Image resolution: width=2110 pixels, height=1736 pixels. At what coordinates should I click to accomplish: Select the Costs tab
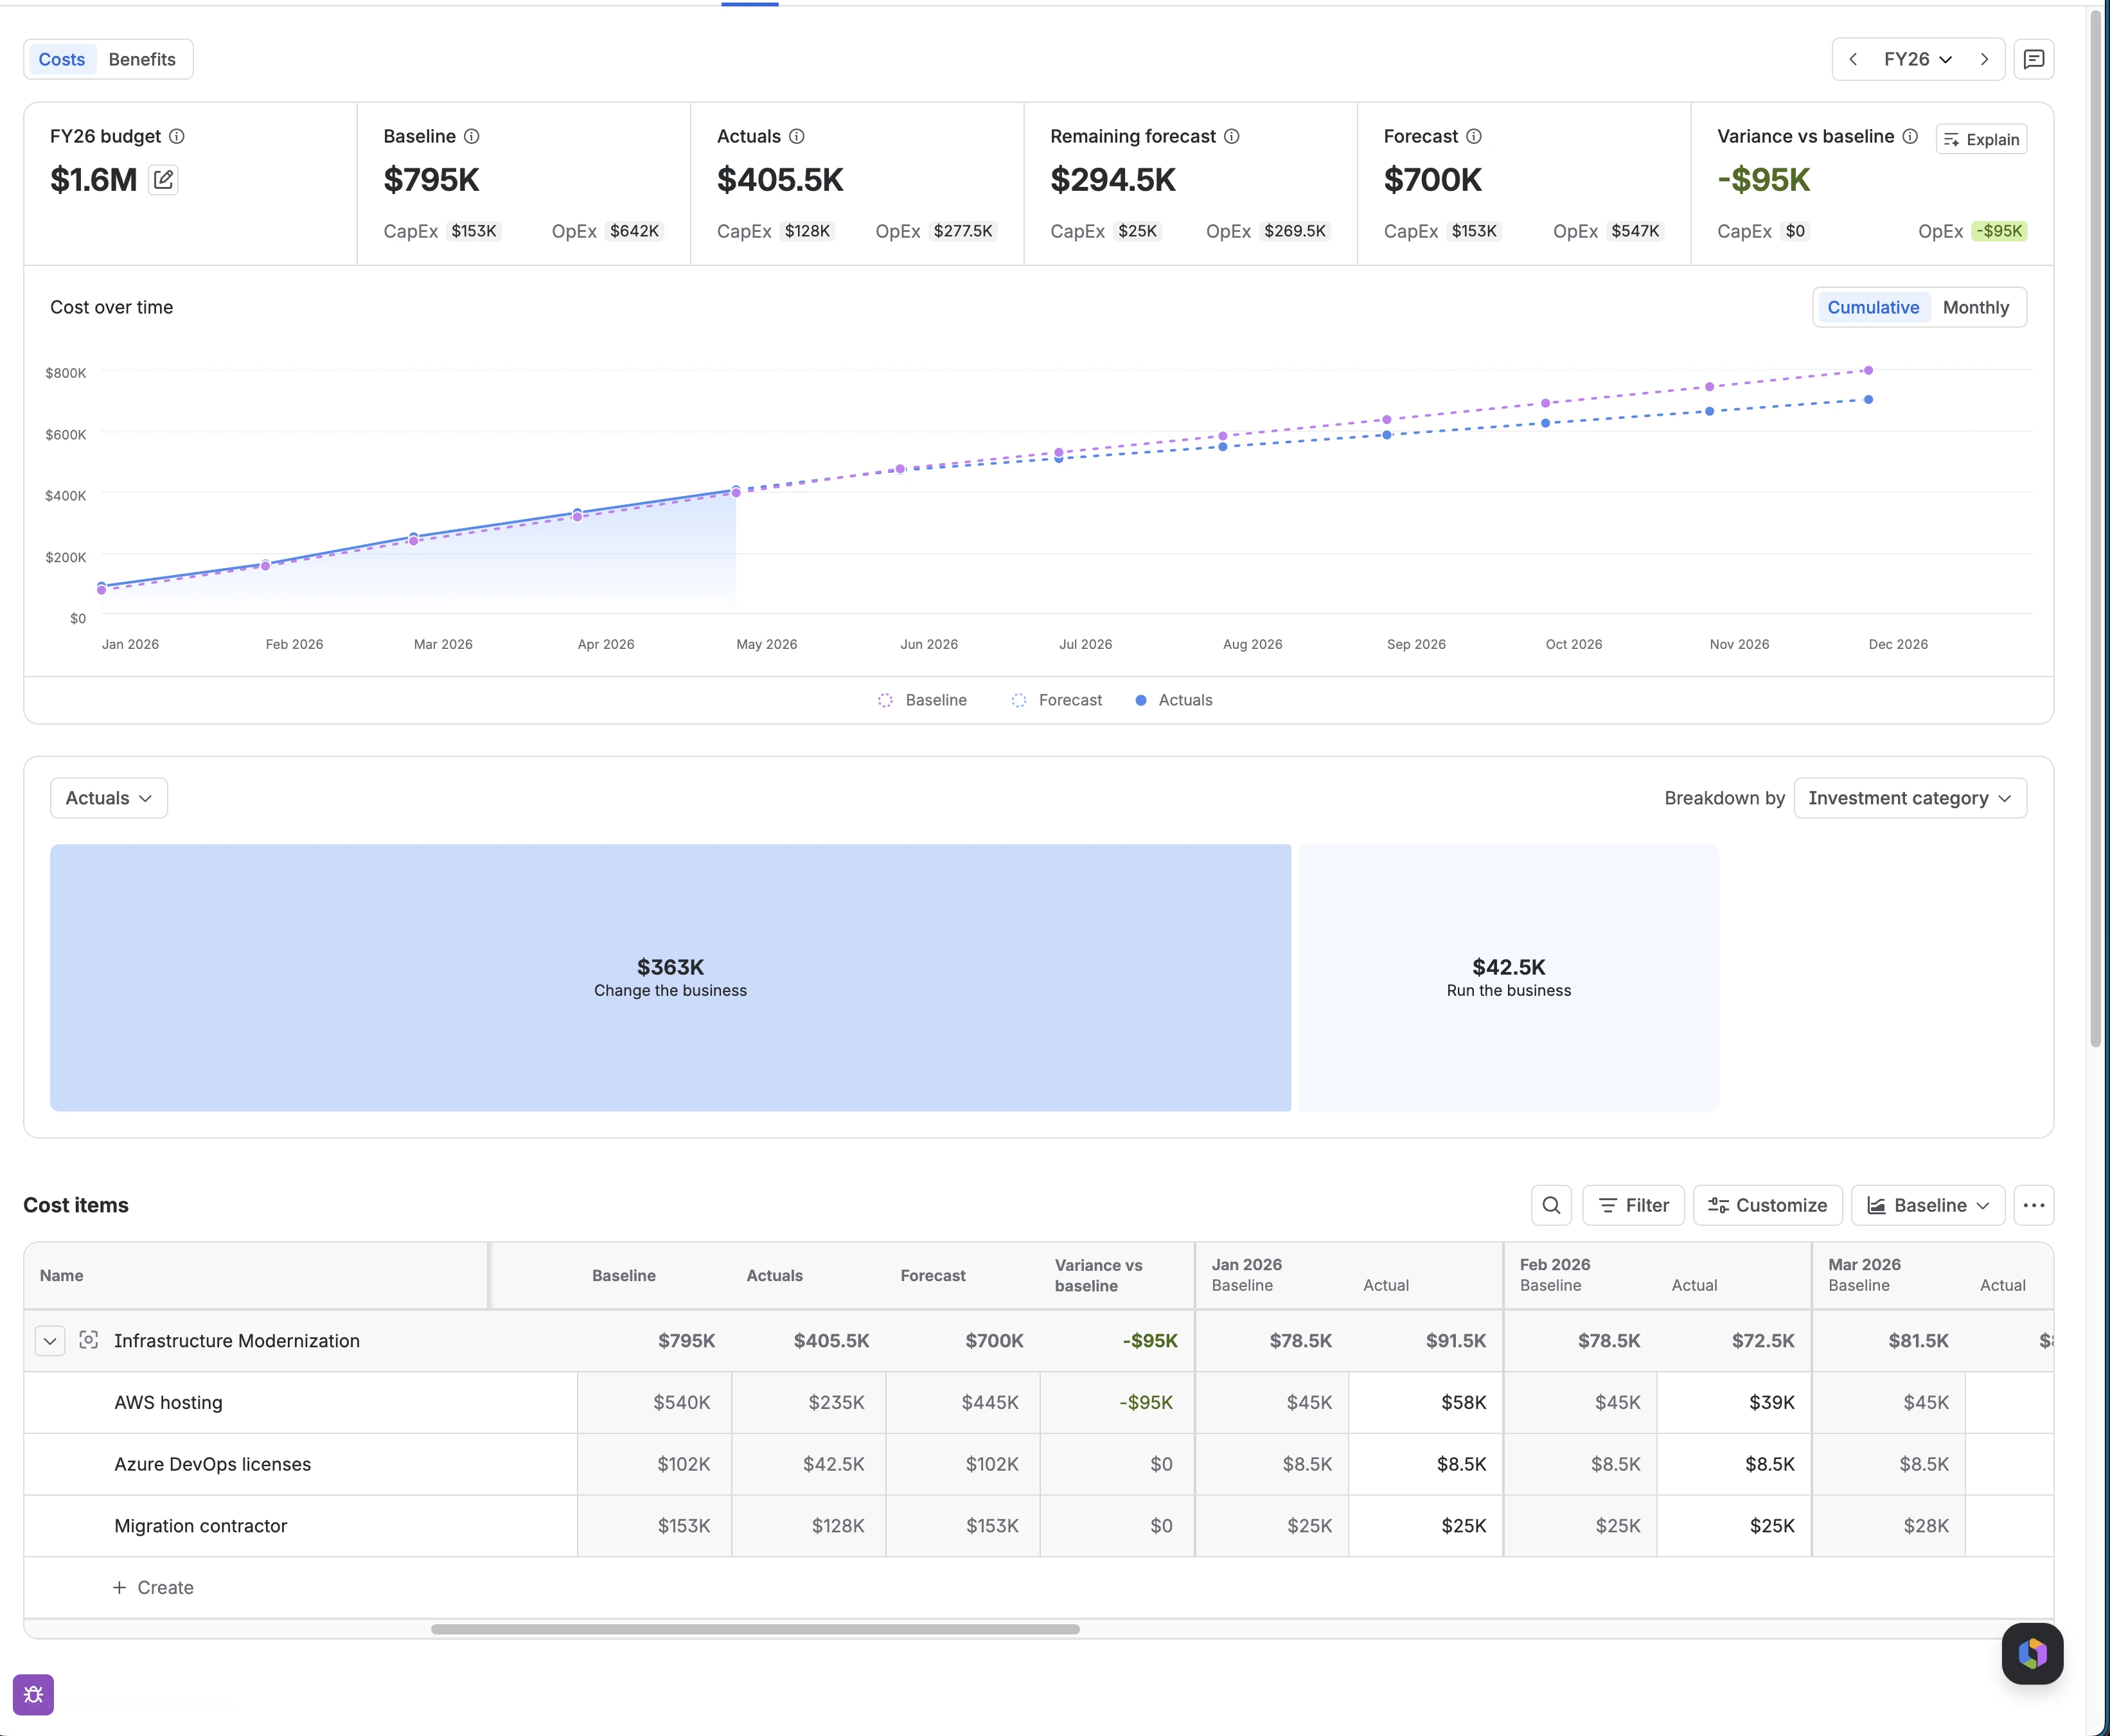62,59
